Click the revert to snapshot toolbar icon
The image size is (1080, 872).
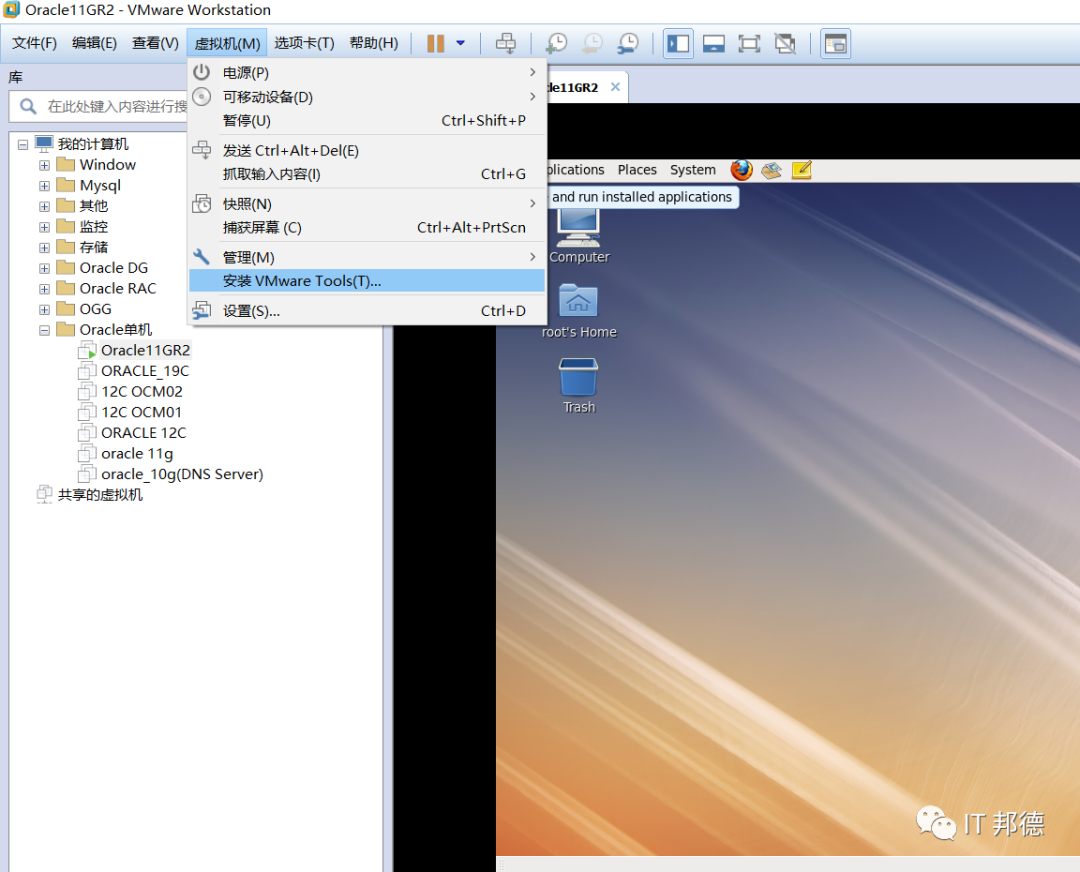pyautogui.click(x=592, y=43)
